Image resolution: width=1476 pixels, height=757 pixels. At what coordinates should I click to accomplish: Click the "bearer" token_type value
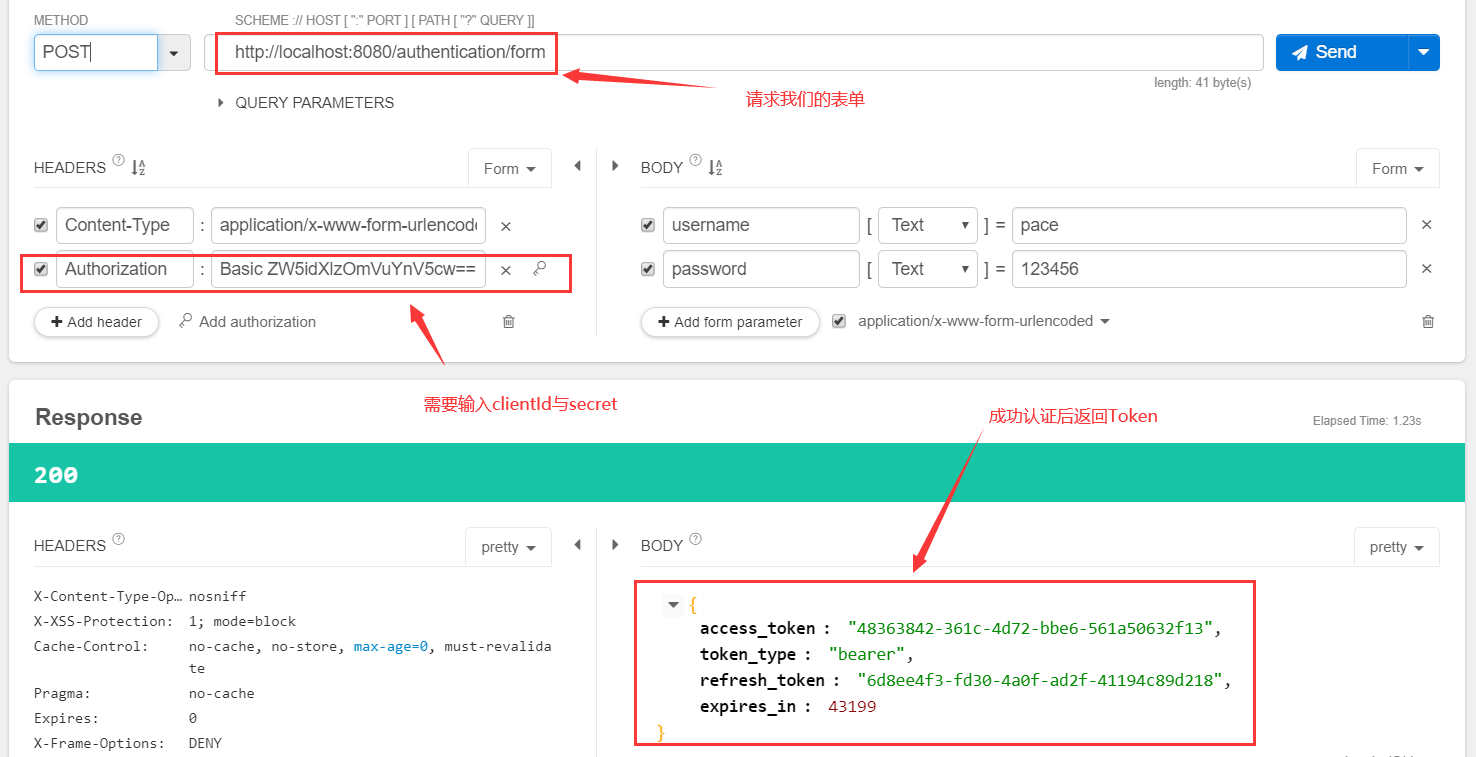click(x=868, y=655)
